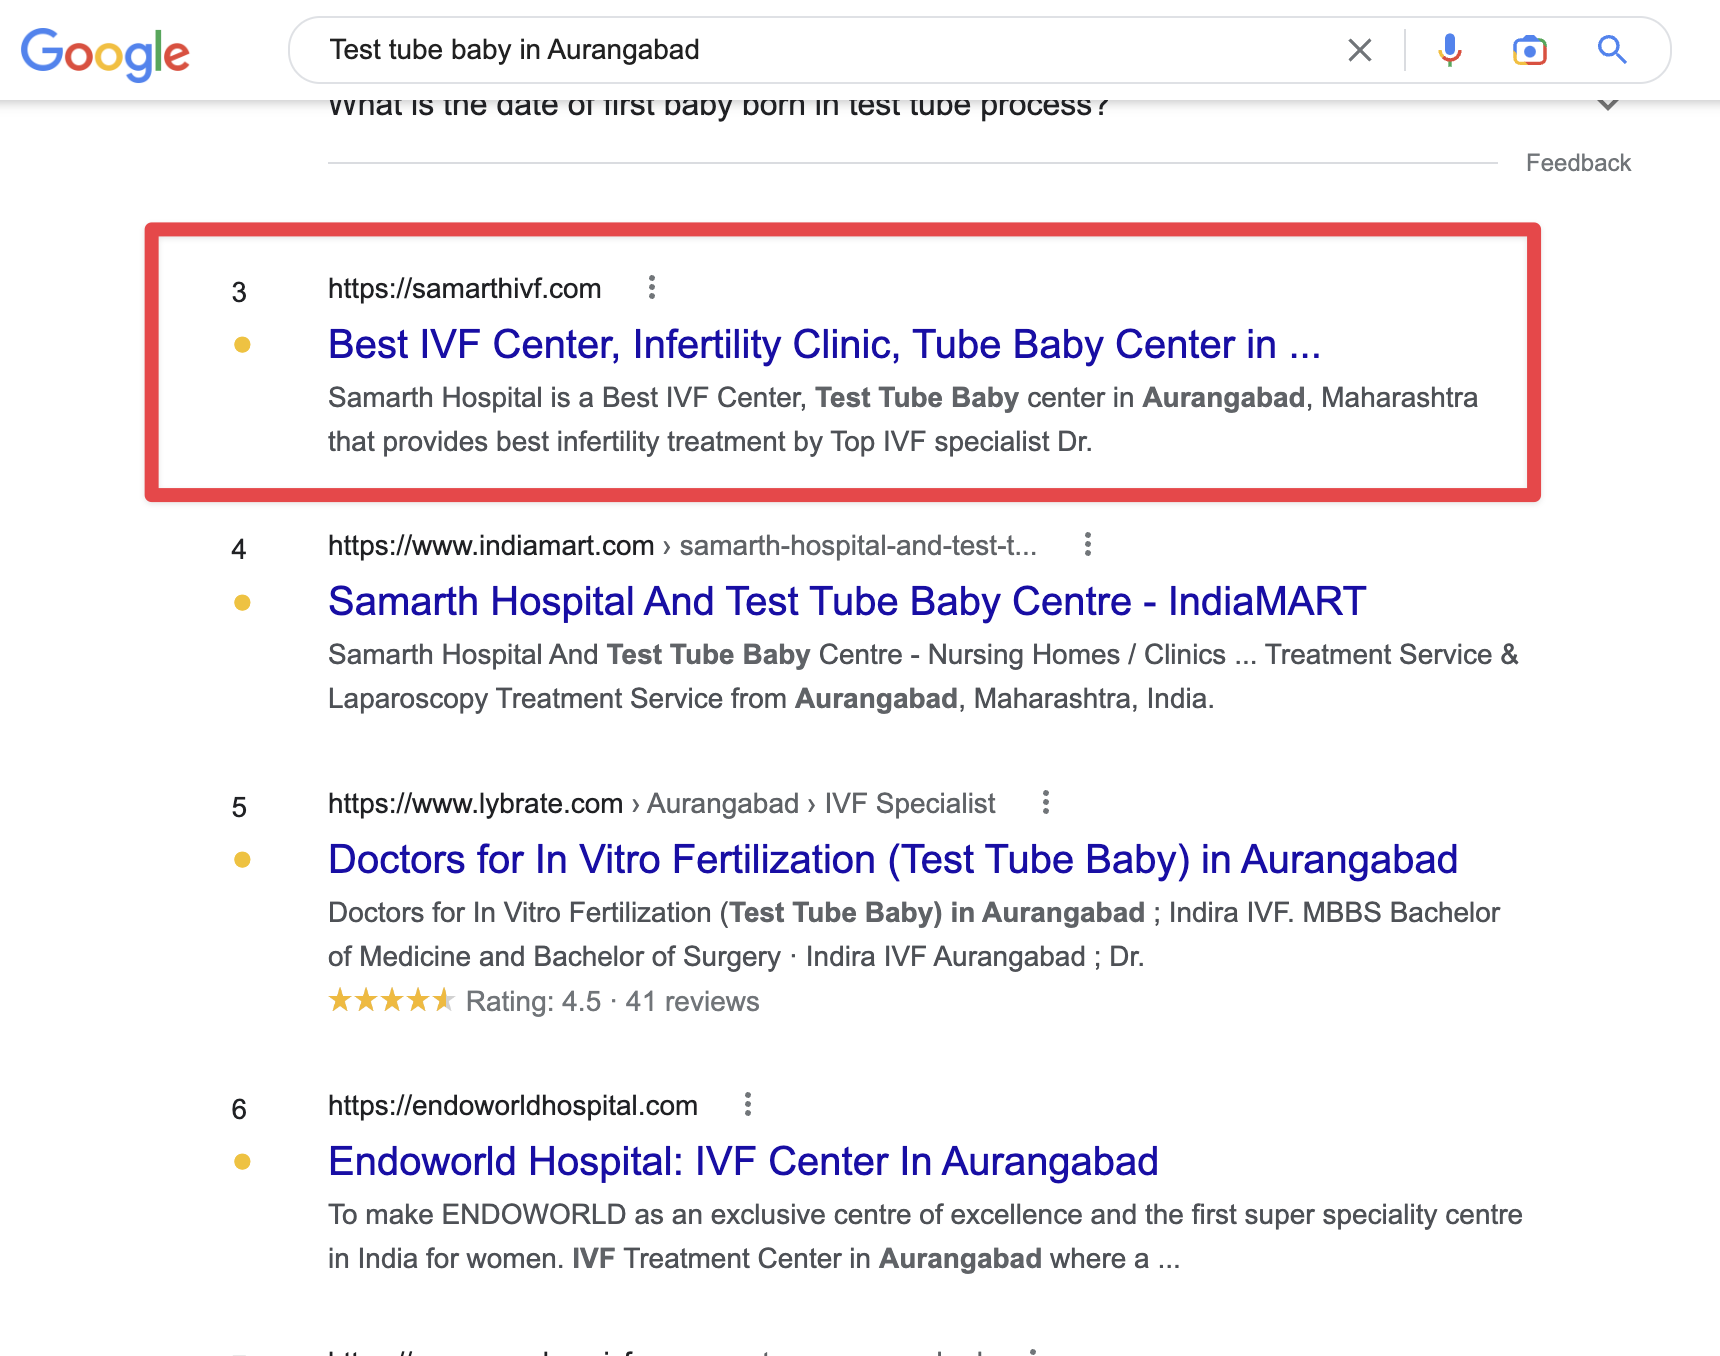Viewport: 1720px width, 1356px height.
Task: Click the Feedback link
Action: [x=1577, y=163]
